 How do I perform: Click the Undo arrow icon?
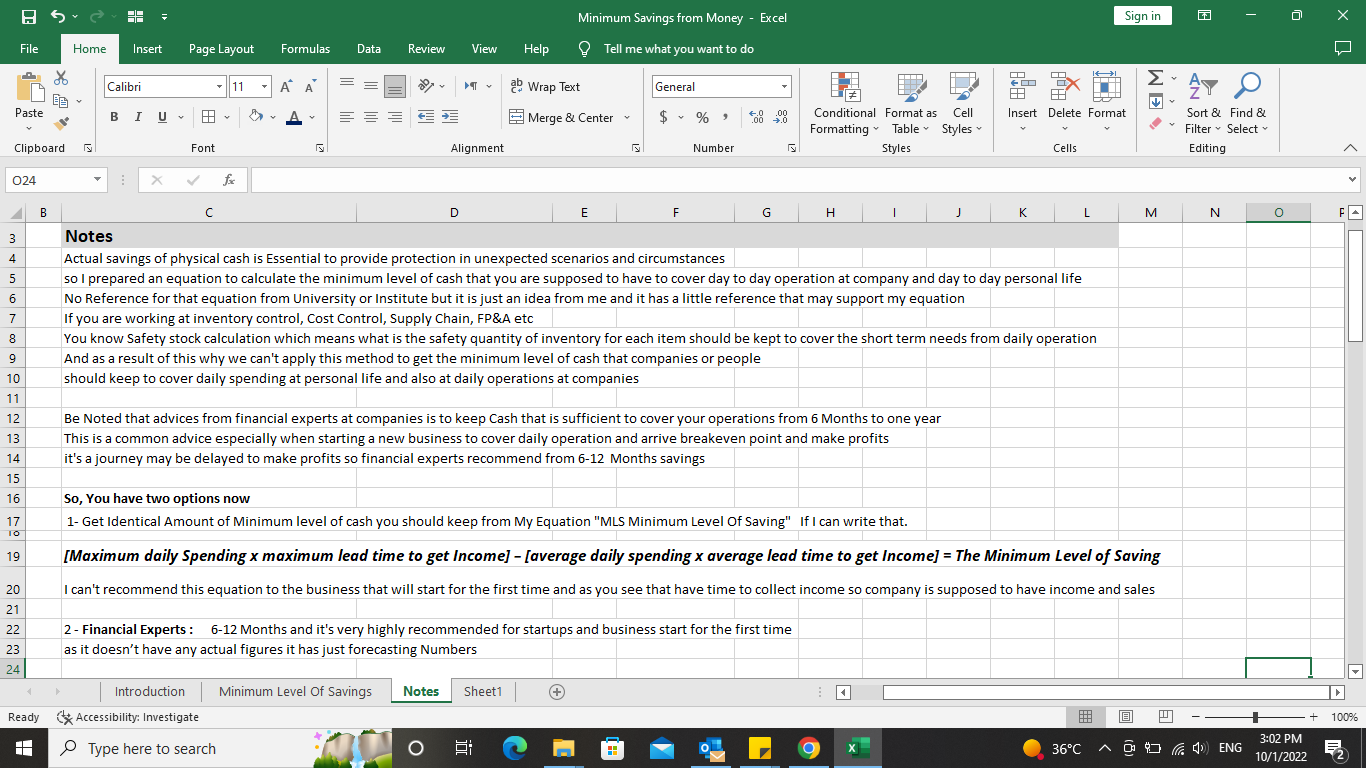57,16
